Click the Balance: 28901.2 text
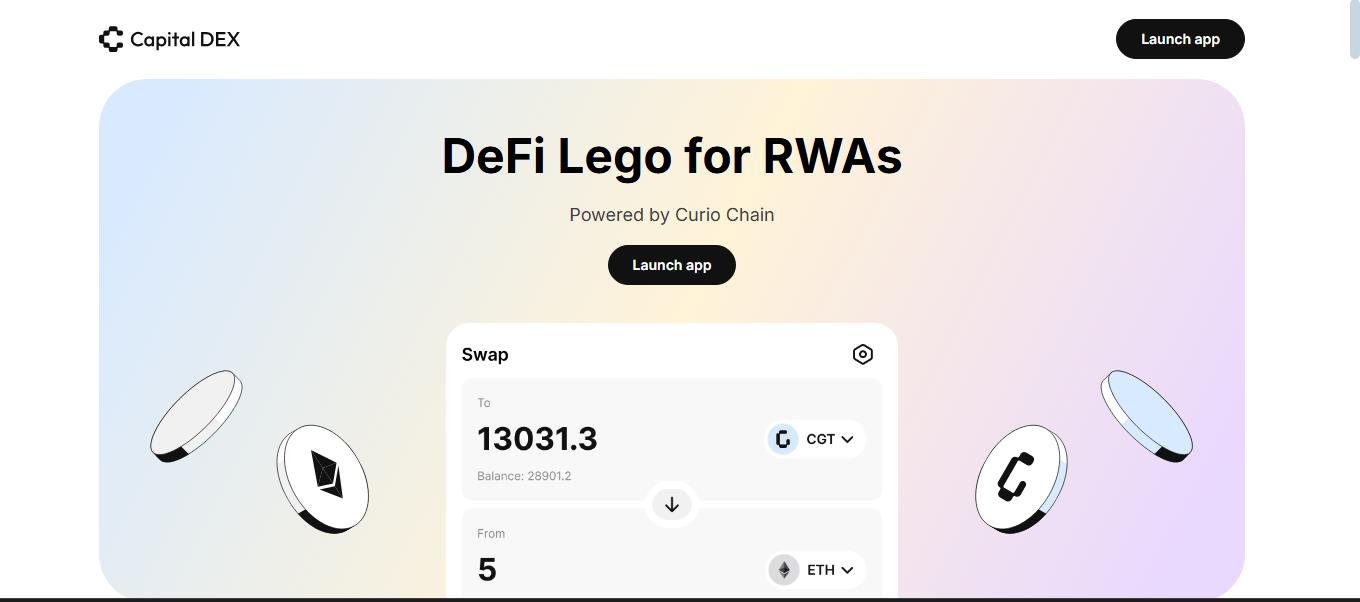Screen dimensions: 1360x602 (x=524, y=475)
